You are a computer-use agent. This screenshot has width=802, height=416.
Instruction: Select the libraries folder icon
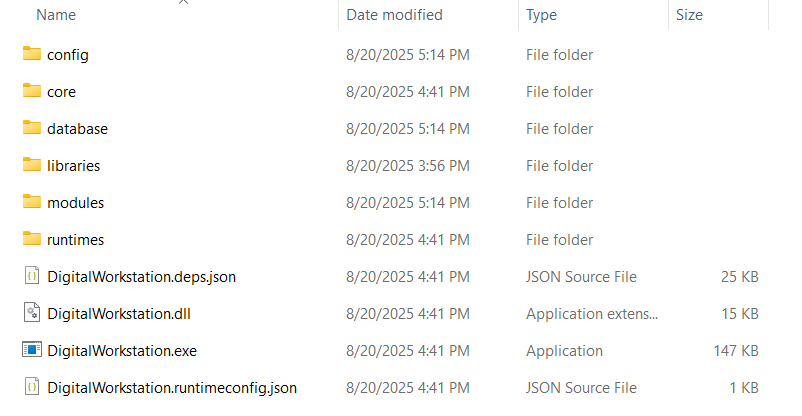31,165
